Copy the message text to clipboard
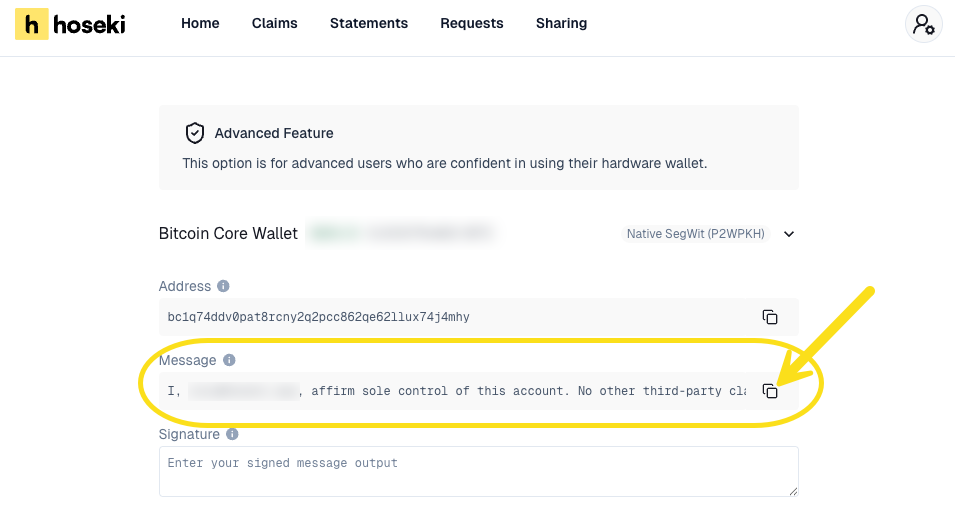This screenshot has width=955, height=532. (x=770, y=391)
